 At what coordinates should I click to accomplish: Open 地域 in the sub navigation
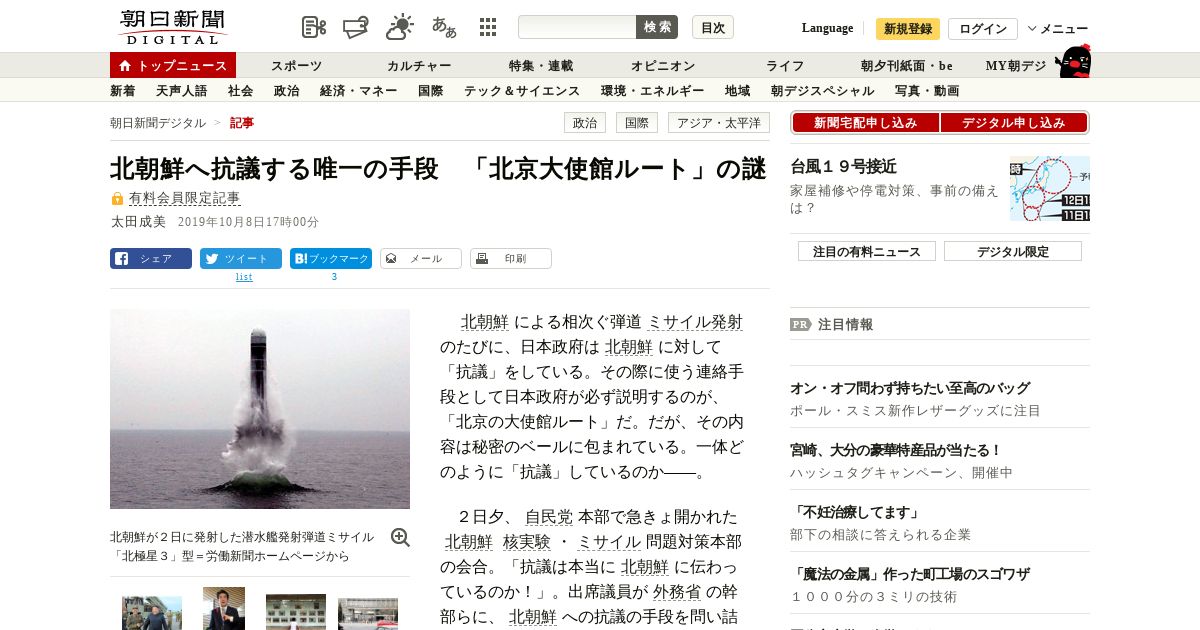[x=738, y=91]
